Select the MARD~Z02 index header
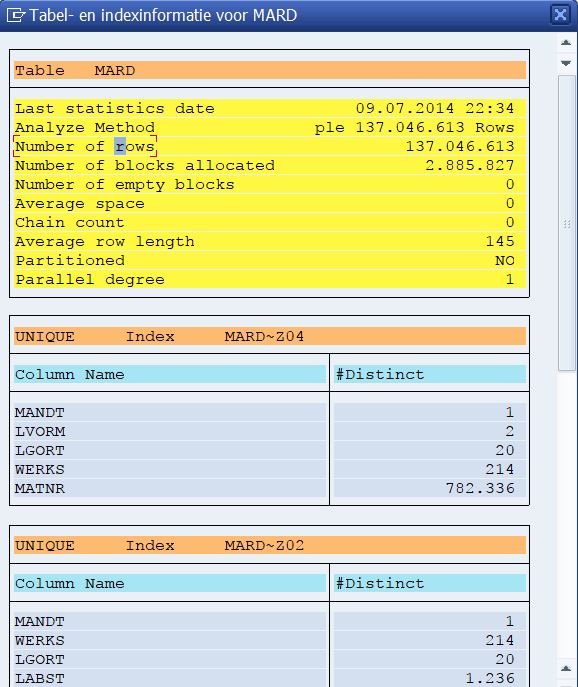 pos(270,545)
